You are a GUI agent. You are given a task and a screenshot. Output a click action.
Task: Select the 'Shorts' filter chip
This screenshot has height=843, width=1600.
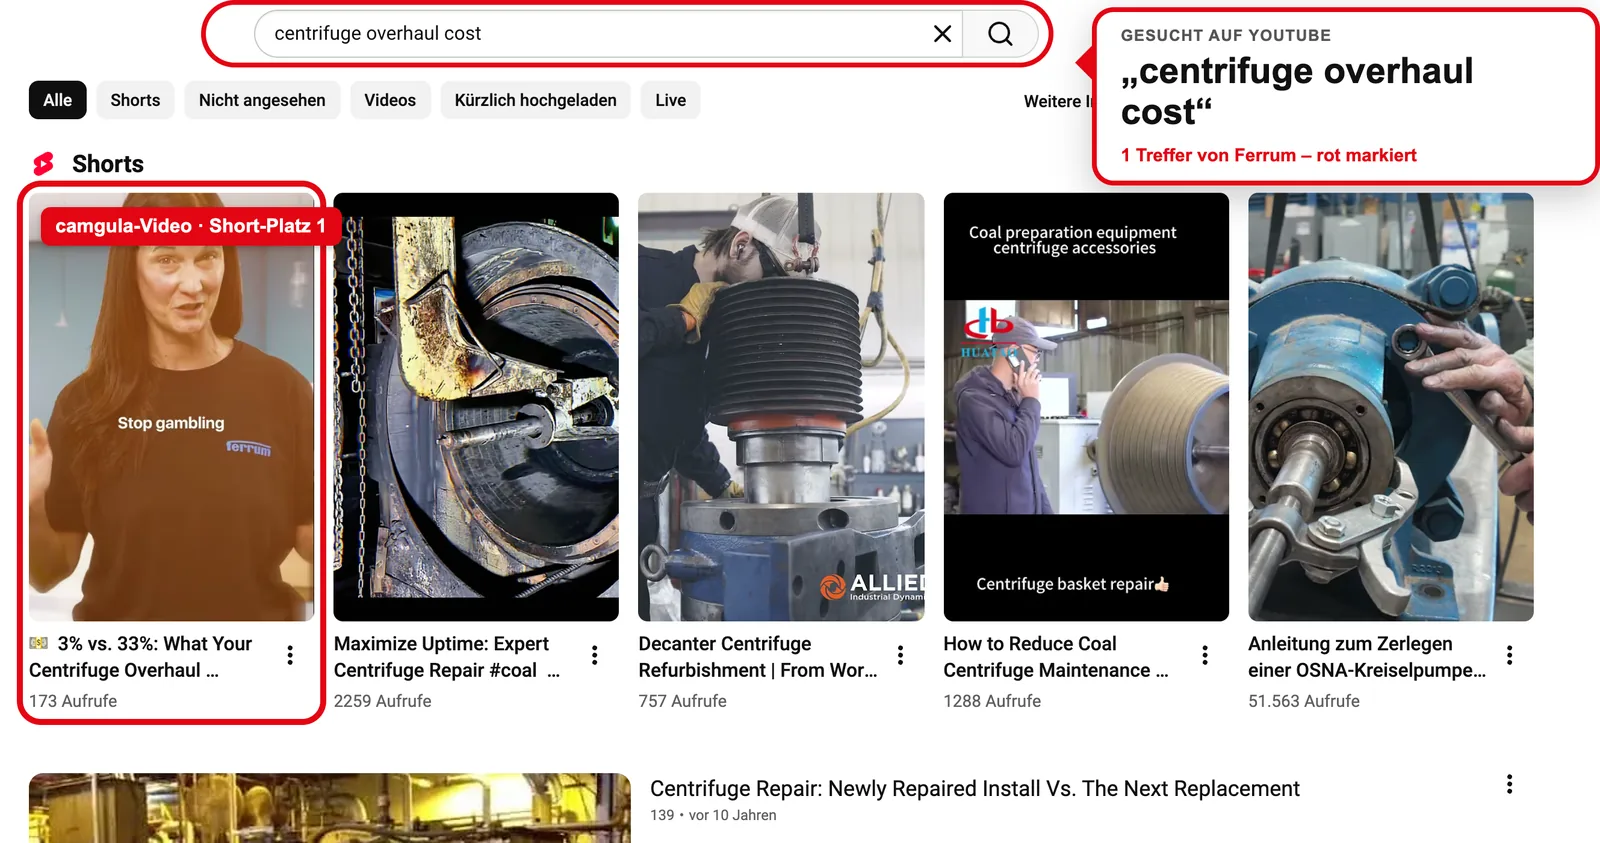135,100
